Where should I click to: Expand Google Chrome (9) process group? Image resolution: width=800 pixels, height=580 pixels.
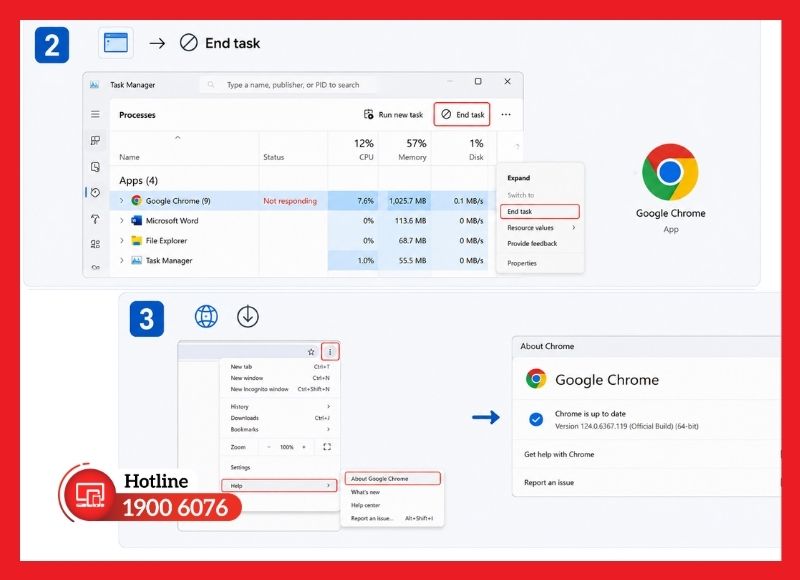(121, 200)
